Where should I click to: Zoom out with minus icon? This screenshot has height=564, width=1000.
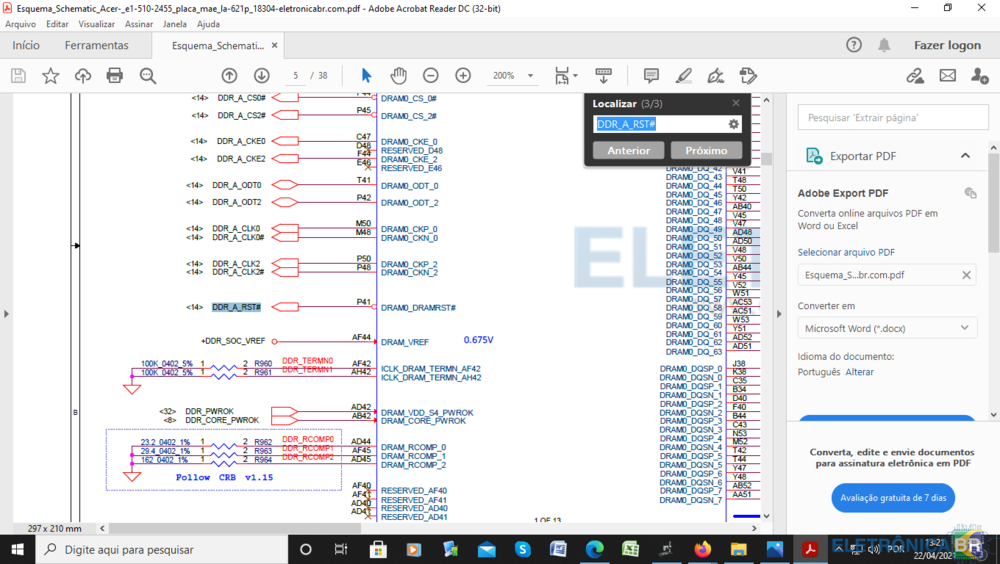431,75
